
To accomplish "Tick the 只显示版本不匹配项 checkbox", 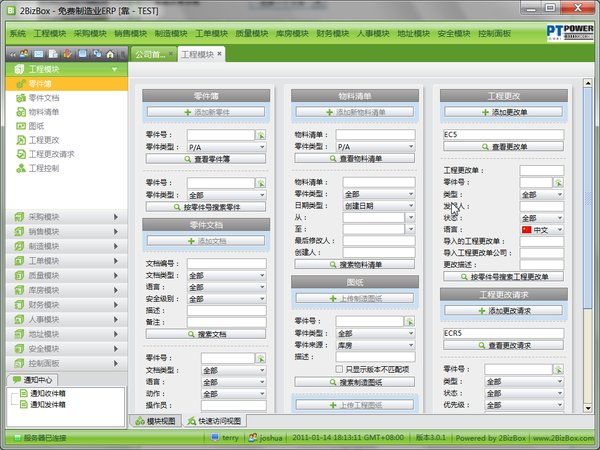I will (x=339, y=369).
